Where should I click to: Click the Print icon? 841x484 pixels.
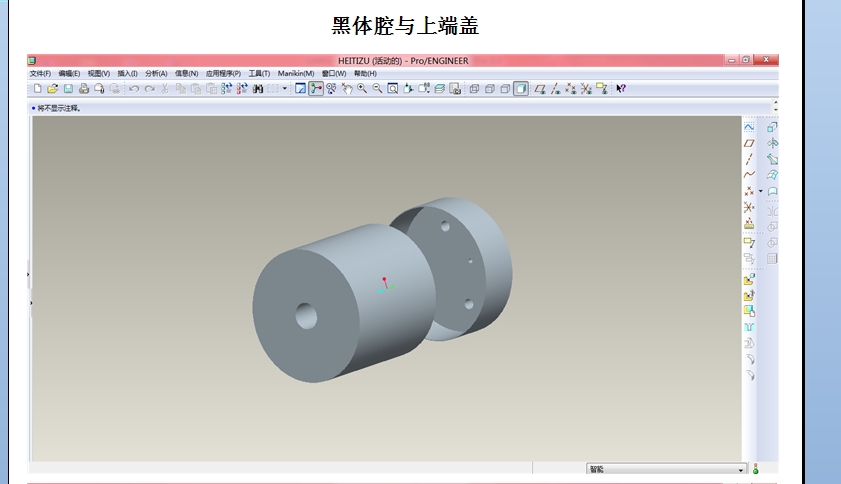click(84, 89)
